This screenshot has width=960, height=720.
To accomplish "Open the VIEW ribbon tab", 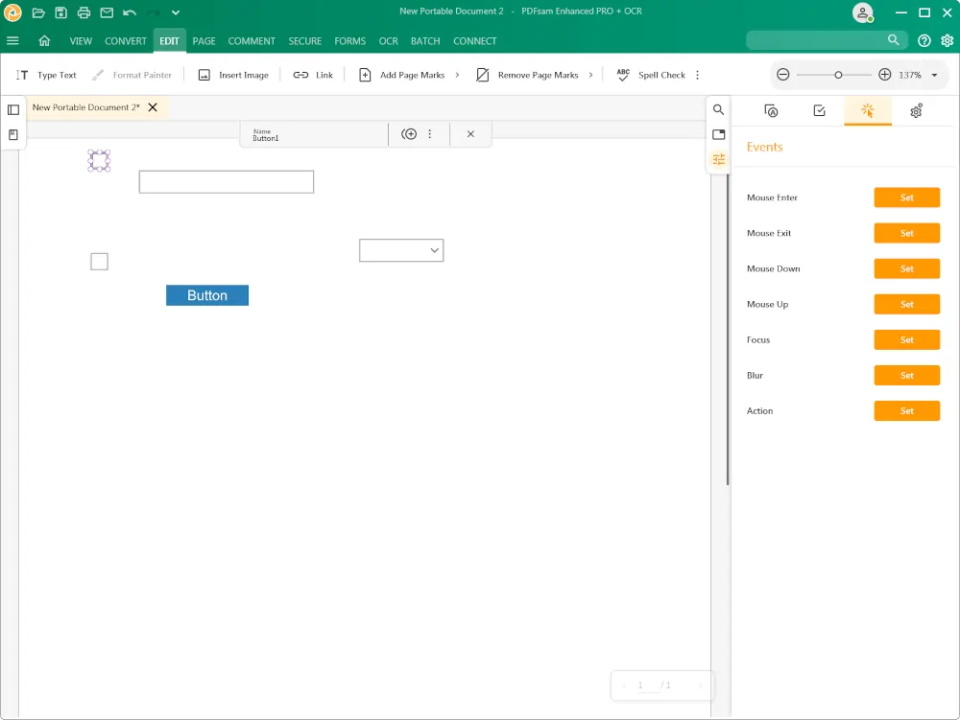I will (80, 41).
